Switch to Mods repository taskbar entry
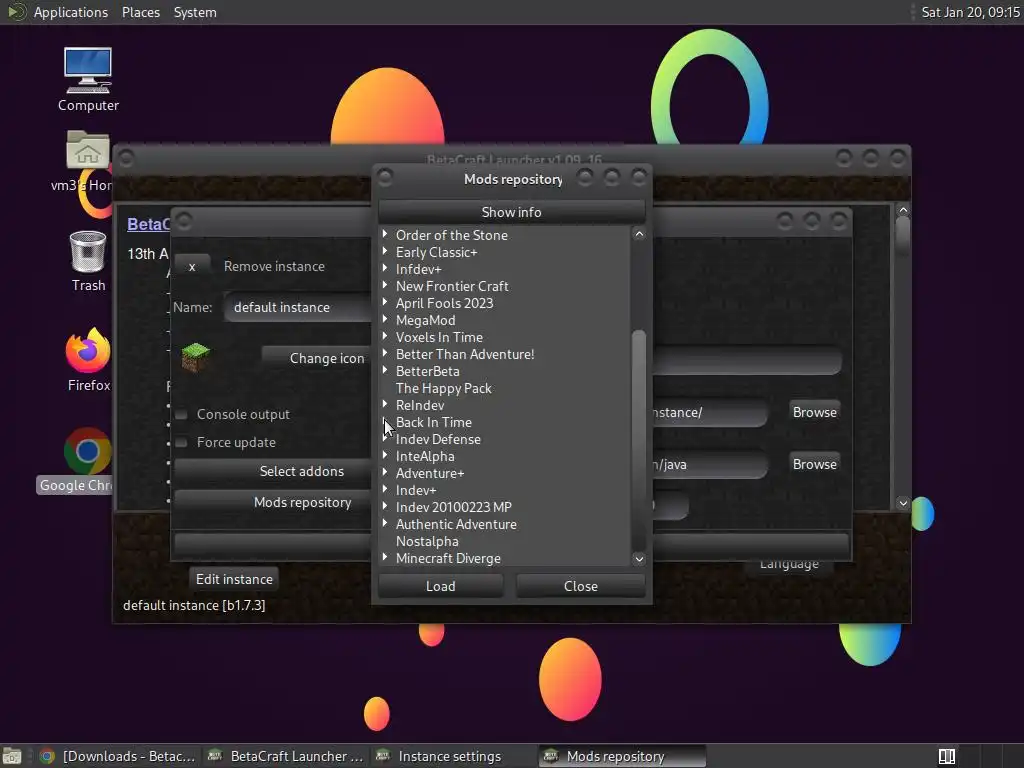The width and height of the screenshot is (1024, 768). [622, 756]
